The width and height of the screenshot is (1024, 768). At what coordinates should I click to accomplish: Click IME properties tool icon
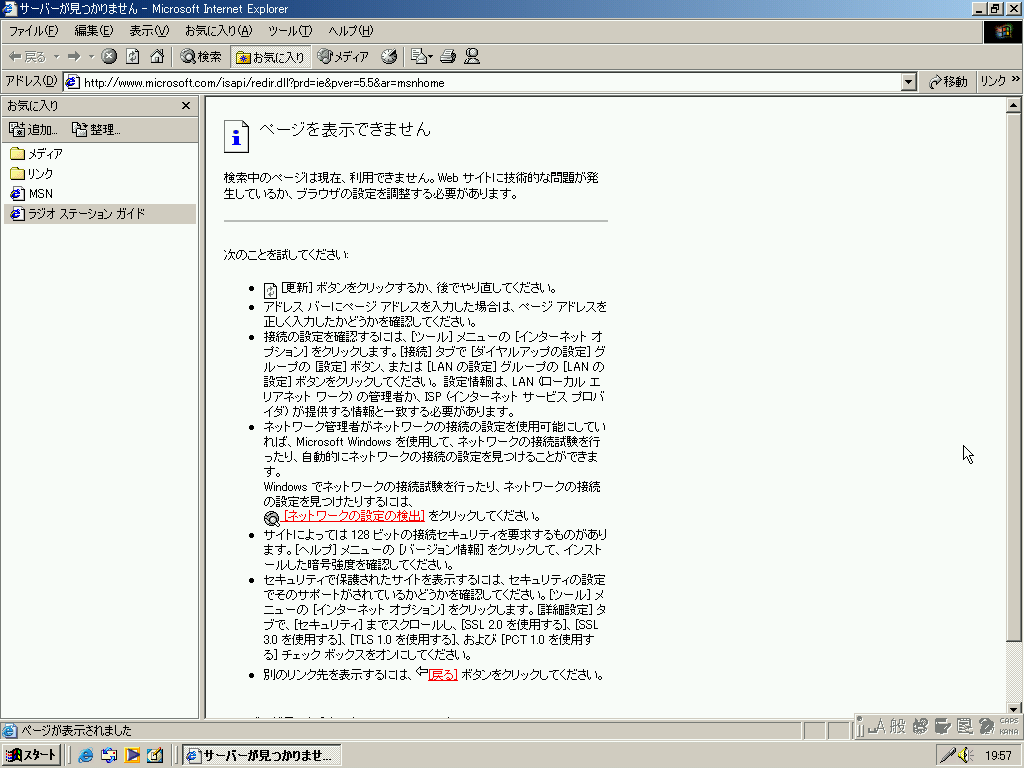pos(965,726)
